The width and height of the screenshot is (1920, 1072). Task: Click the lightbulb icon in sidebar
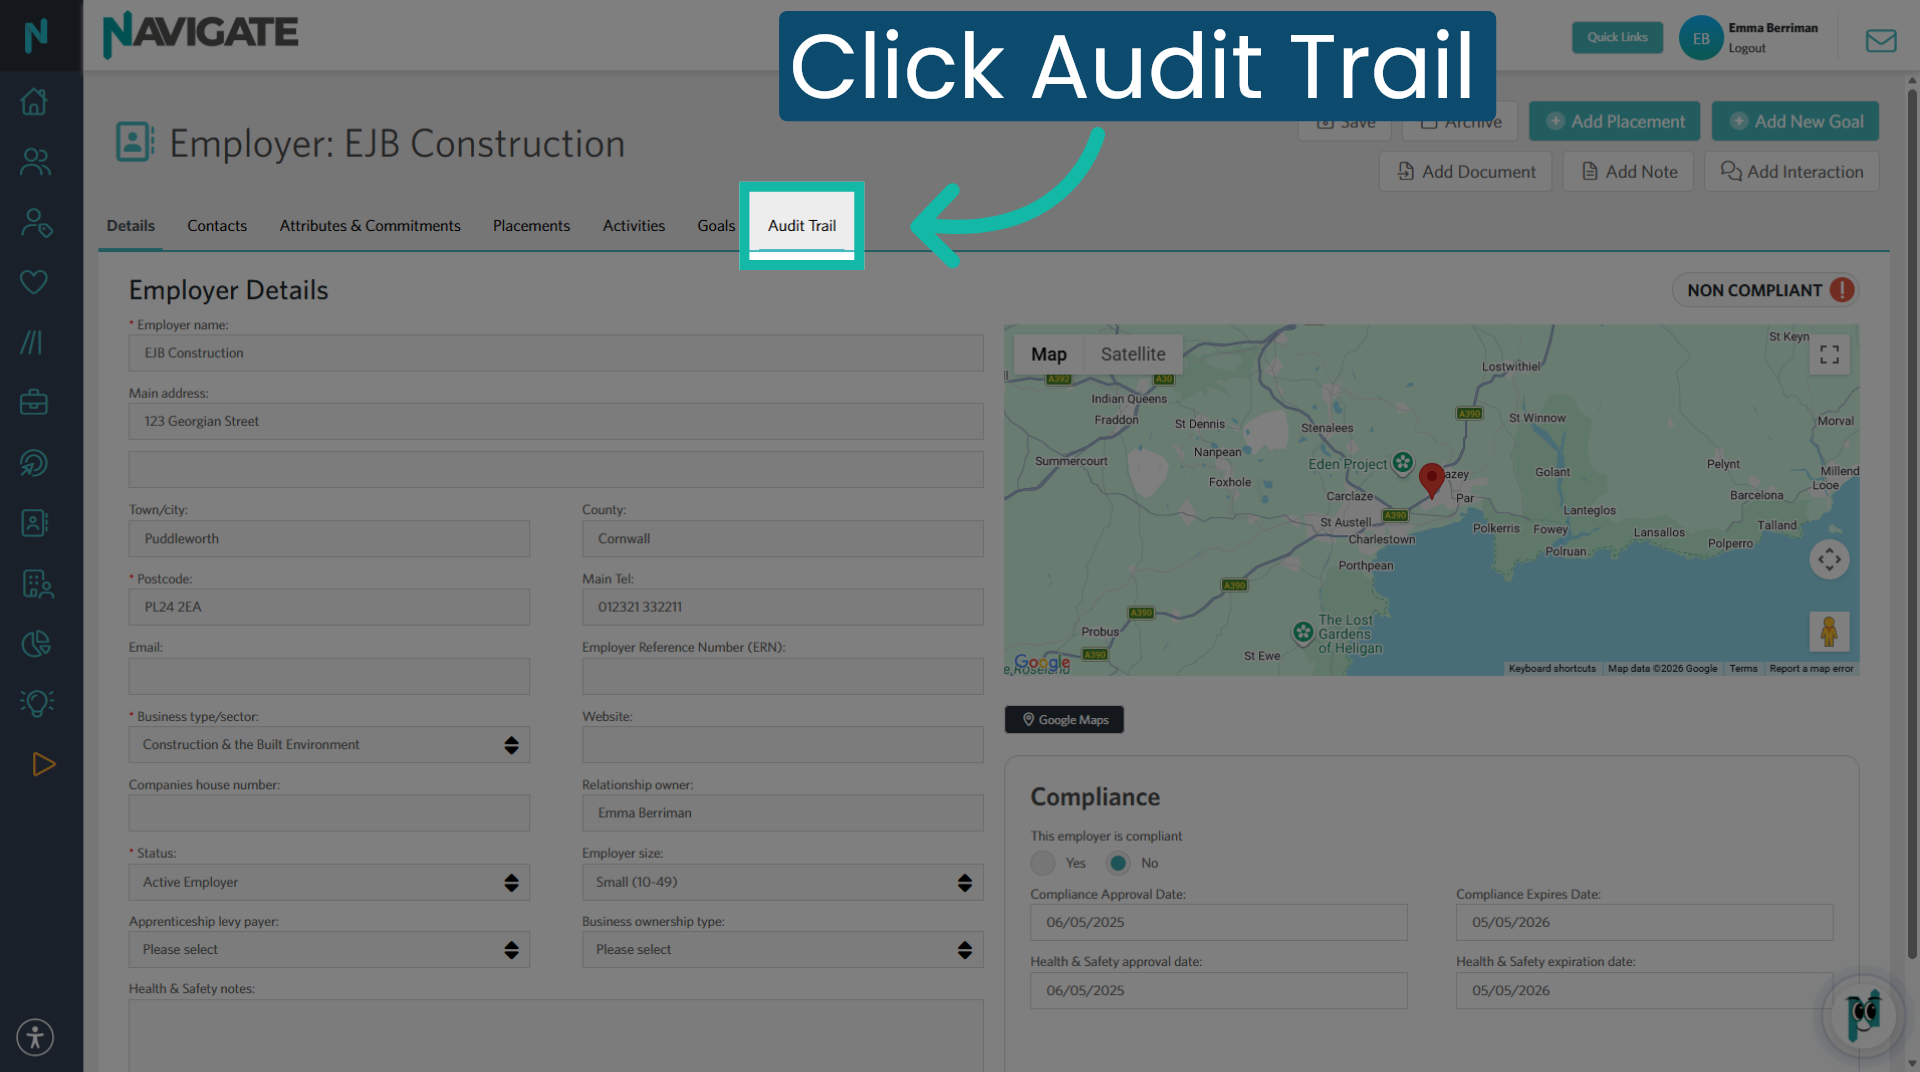37,703
